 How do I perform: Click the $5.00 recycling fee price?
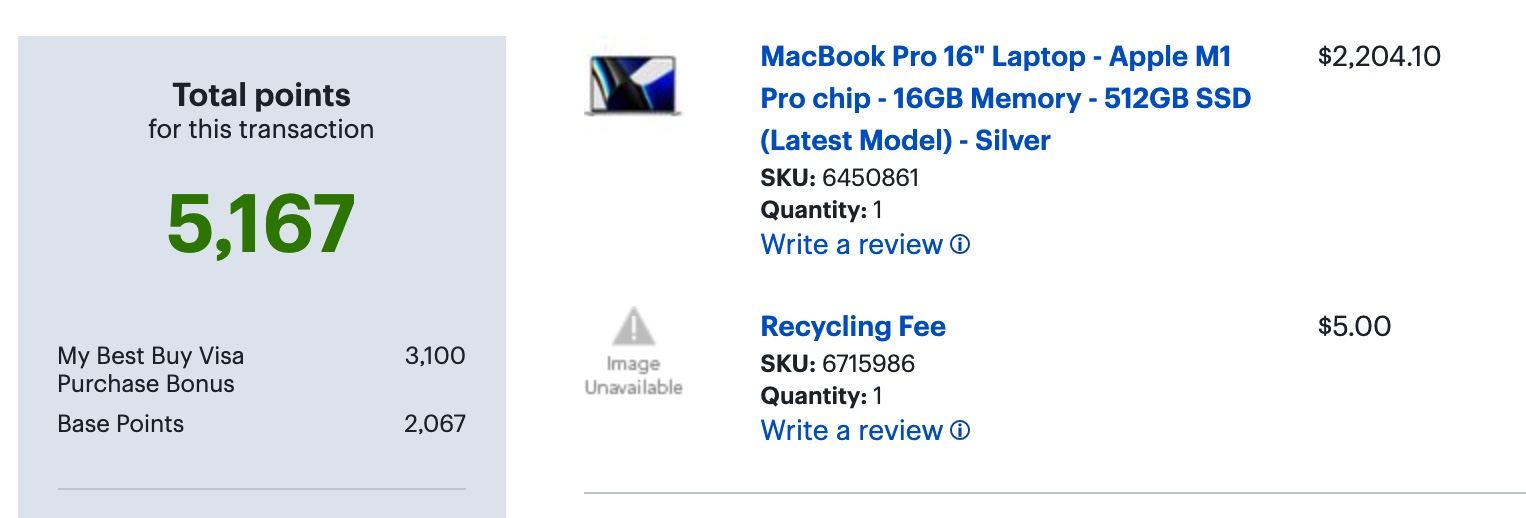1354,327
